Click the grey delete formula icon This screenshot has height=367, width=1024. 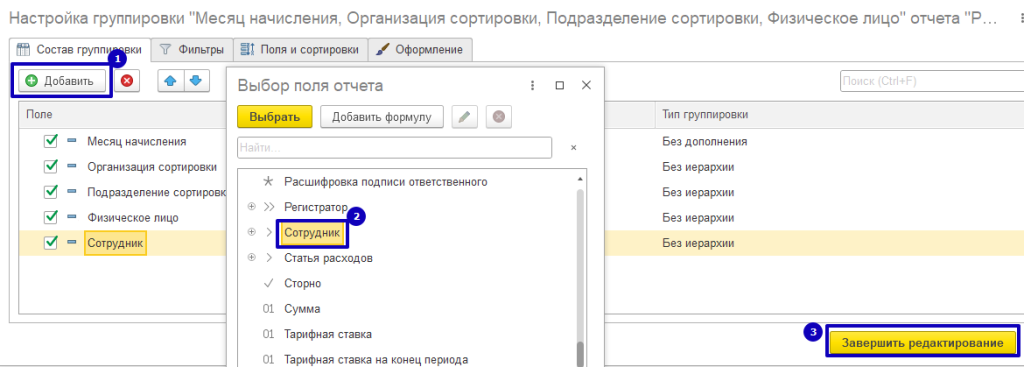(x=498, y=117)
